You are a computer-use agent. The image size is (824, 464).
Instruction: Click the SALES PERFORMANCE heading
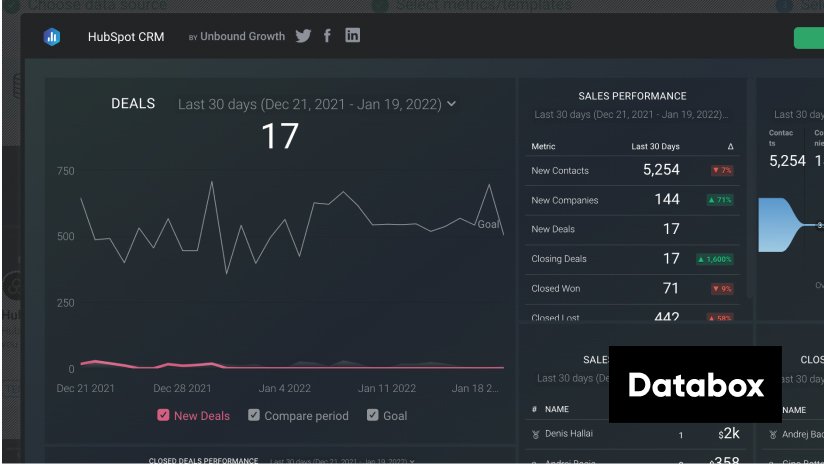632,96
